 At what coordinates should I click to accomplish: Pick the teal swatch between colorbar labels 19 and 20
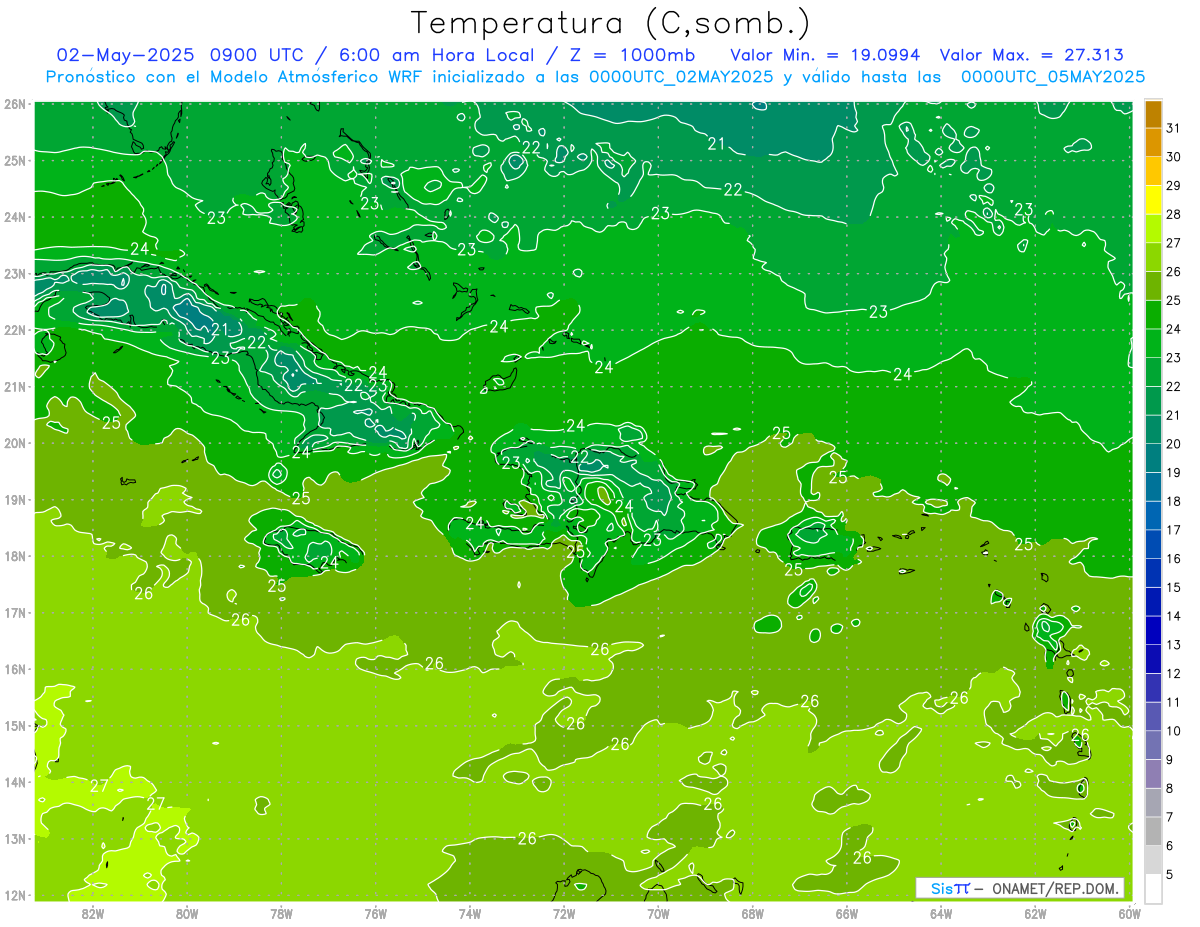point(1153,458)
